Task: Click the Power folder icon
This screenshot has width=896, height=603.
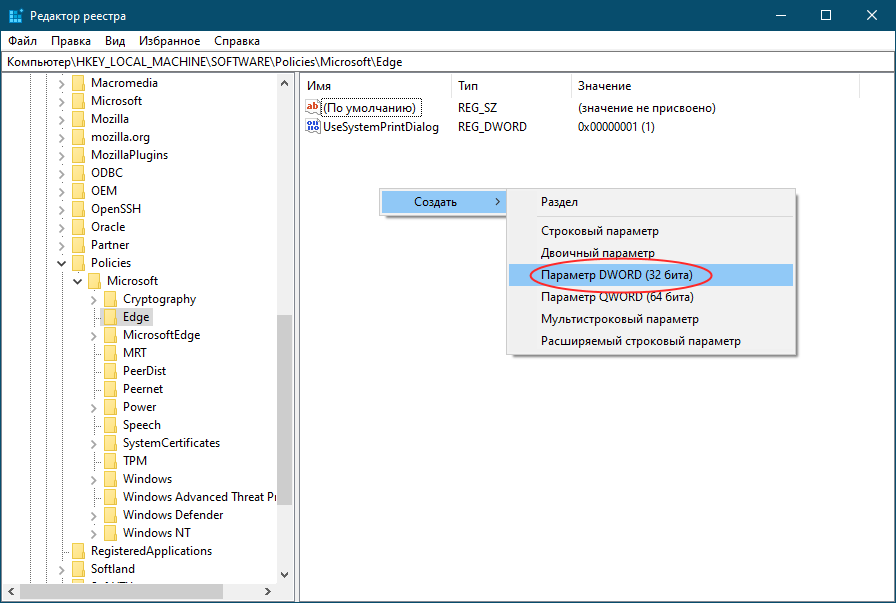Action: tap(111, 408)
